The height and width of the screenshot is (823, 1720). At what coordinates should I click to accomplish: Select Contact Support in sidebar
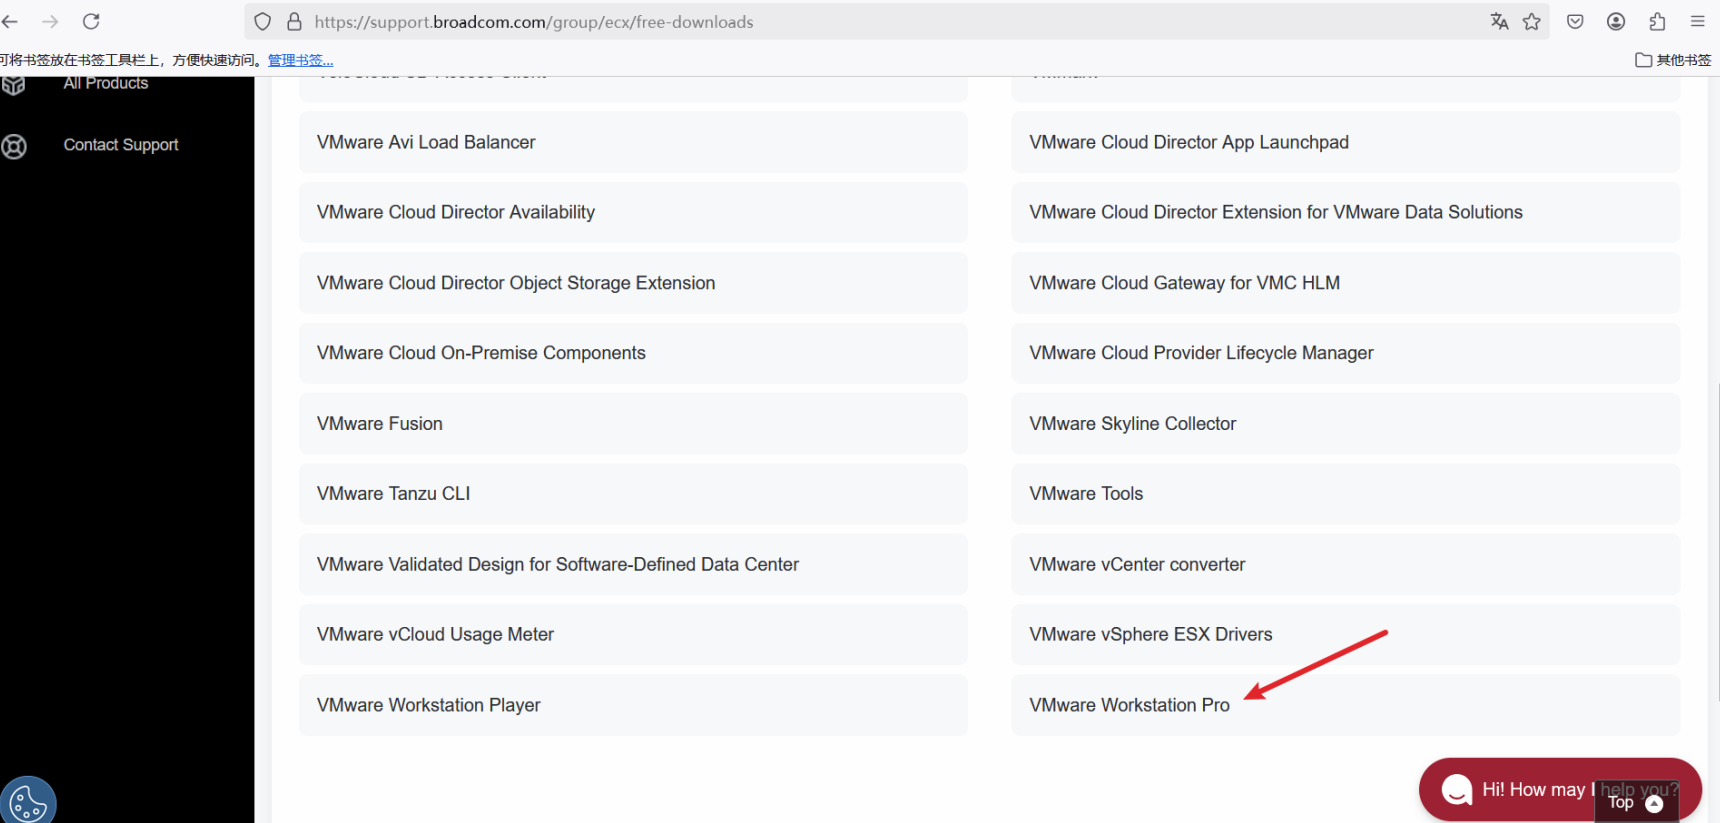121,145
